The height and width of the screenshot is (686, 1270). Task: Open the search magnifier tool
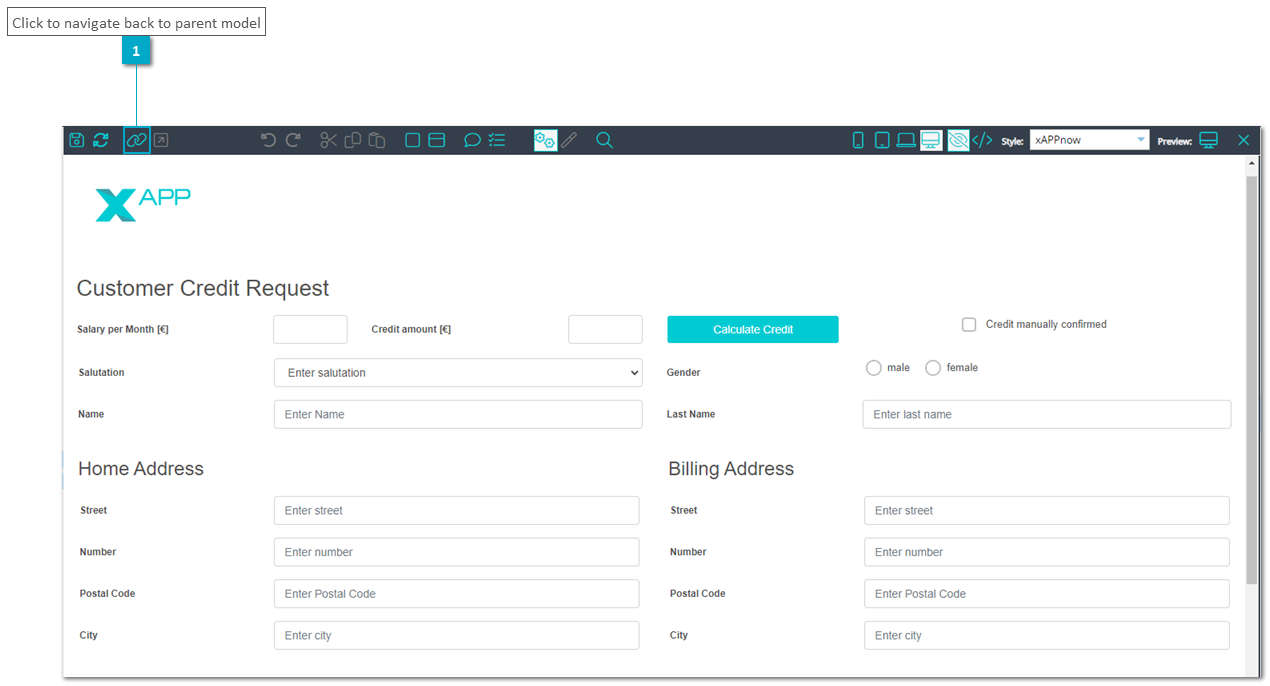pyautogui.click(x=604, y=140)
